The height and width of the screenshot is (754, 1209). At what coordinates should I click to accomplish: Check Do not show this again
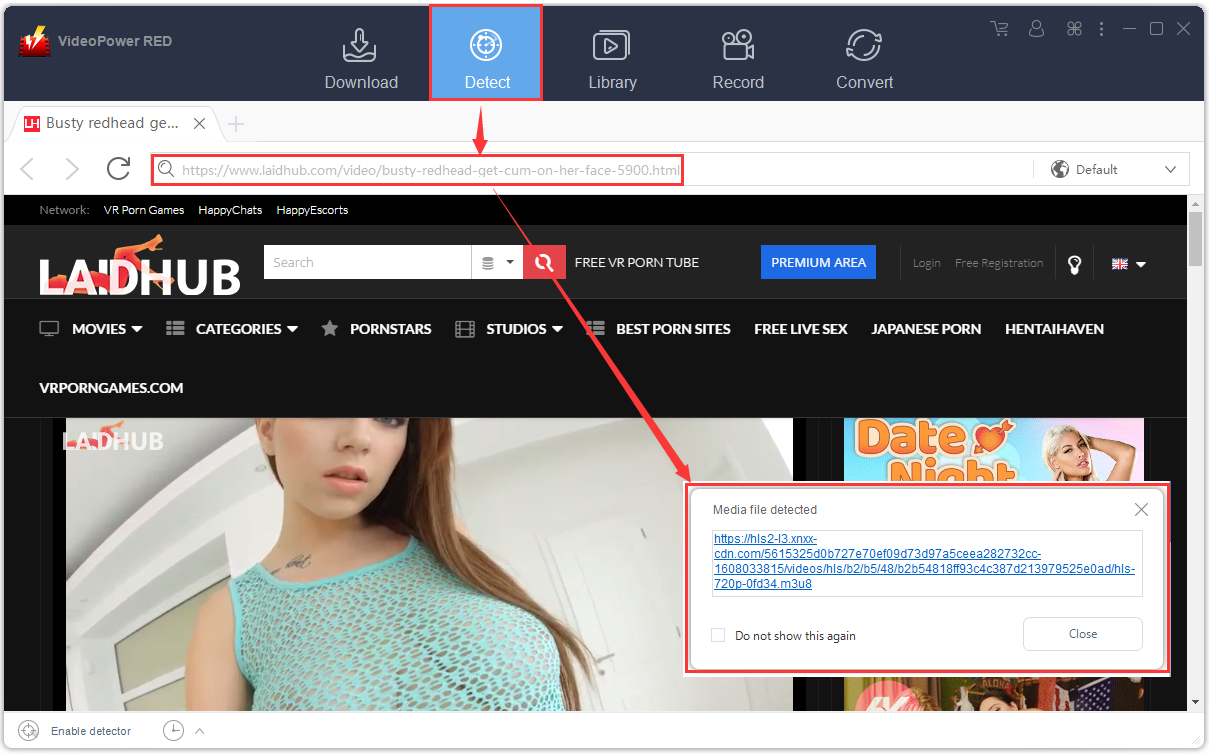pyautogui.click(x=717, y=635)
